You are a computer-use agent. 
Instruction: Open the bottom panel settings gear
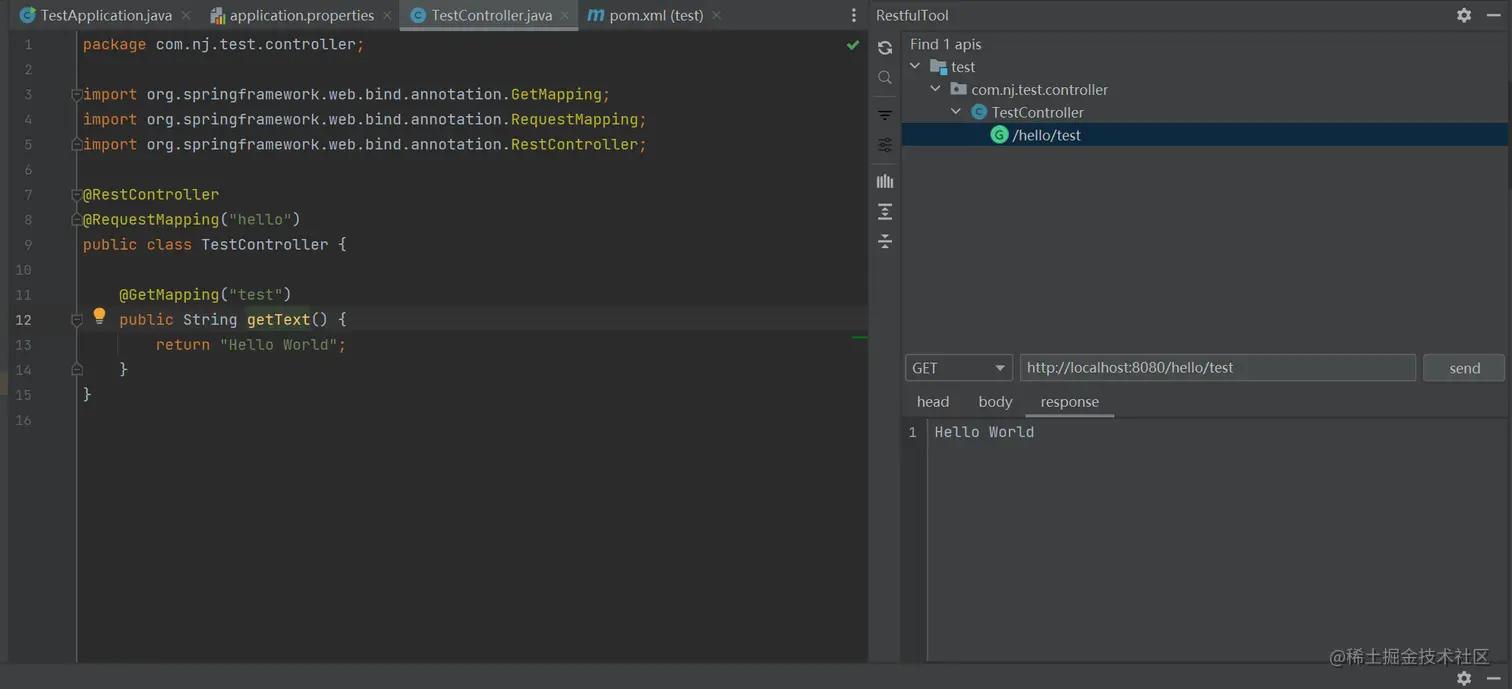1464,678
